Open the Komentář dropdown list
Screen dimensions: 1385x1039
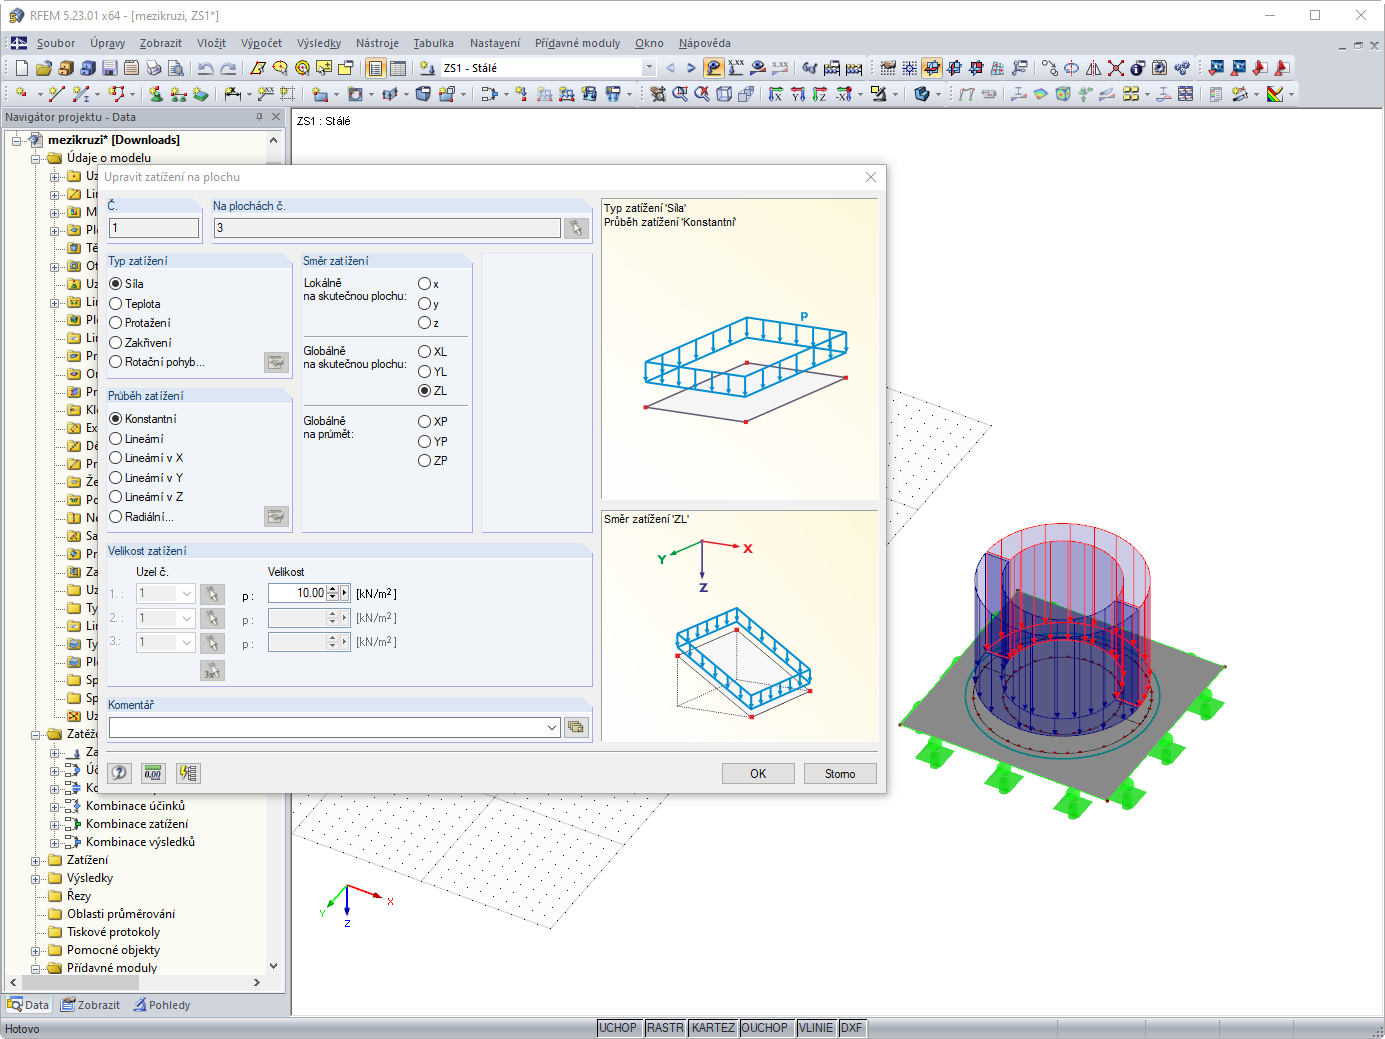(x=552, y=728)
